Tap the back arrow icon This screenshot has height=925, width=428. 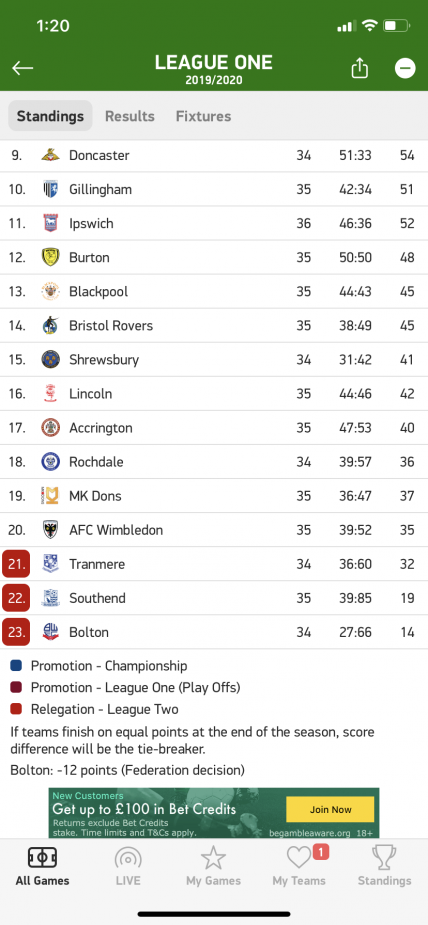click(x=23, y=68)
